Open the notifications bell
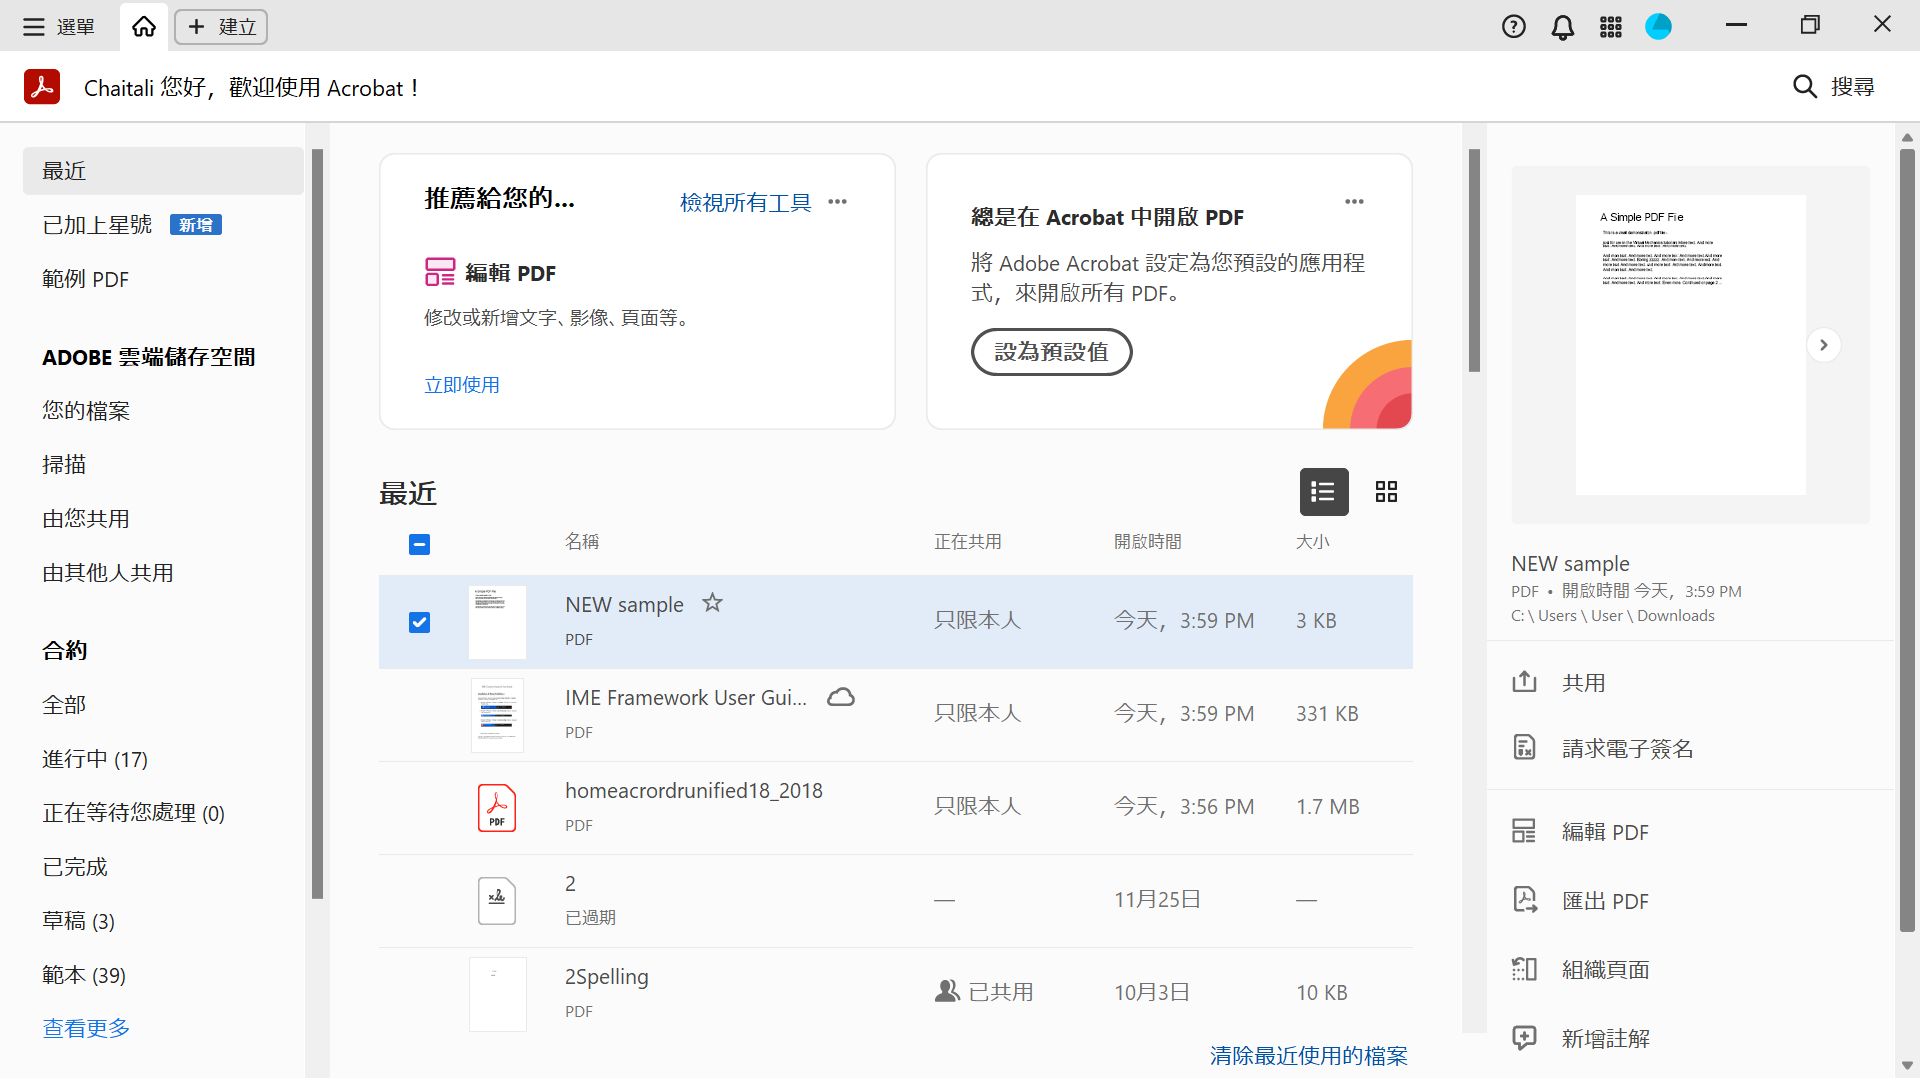Image resolution: width=1920 pixels, height=1080 pixels. click(1561, 26)
